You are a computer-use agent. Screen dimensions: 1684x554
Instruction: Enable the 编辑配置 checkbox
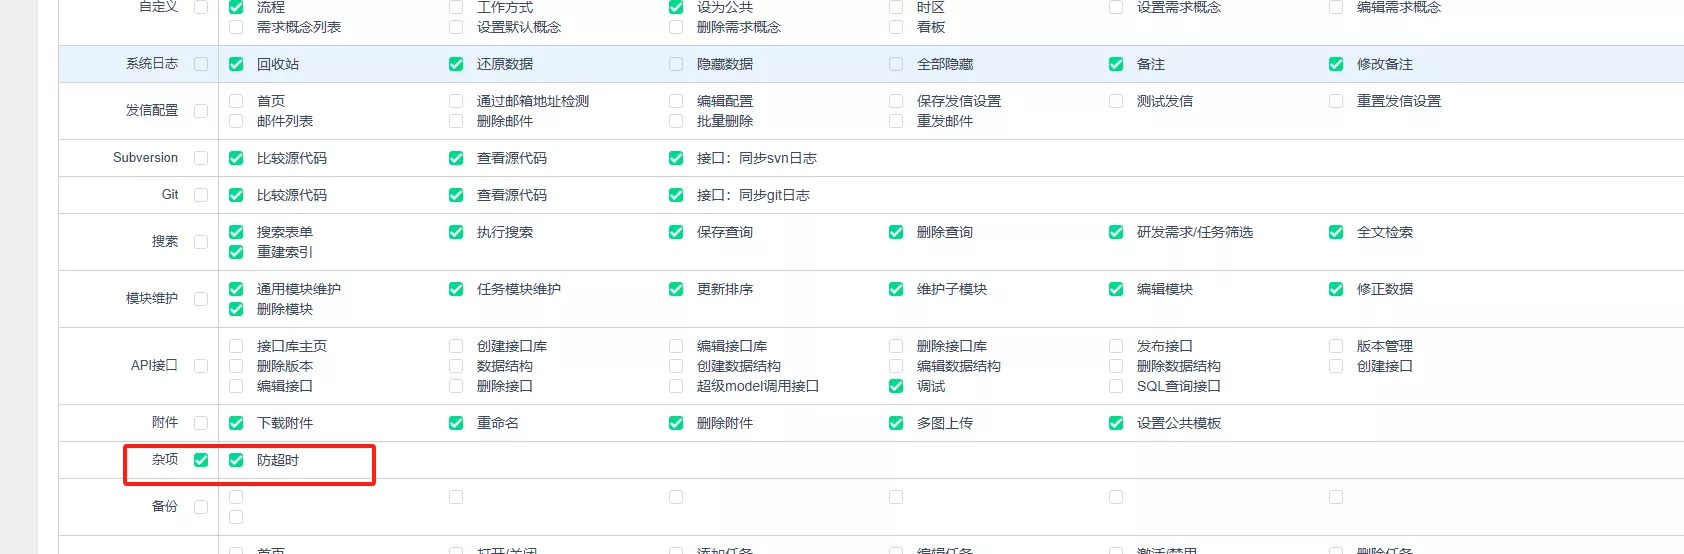pyautogui.click(x=676, y=101)
